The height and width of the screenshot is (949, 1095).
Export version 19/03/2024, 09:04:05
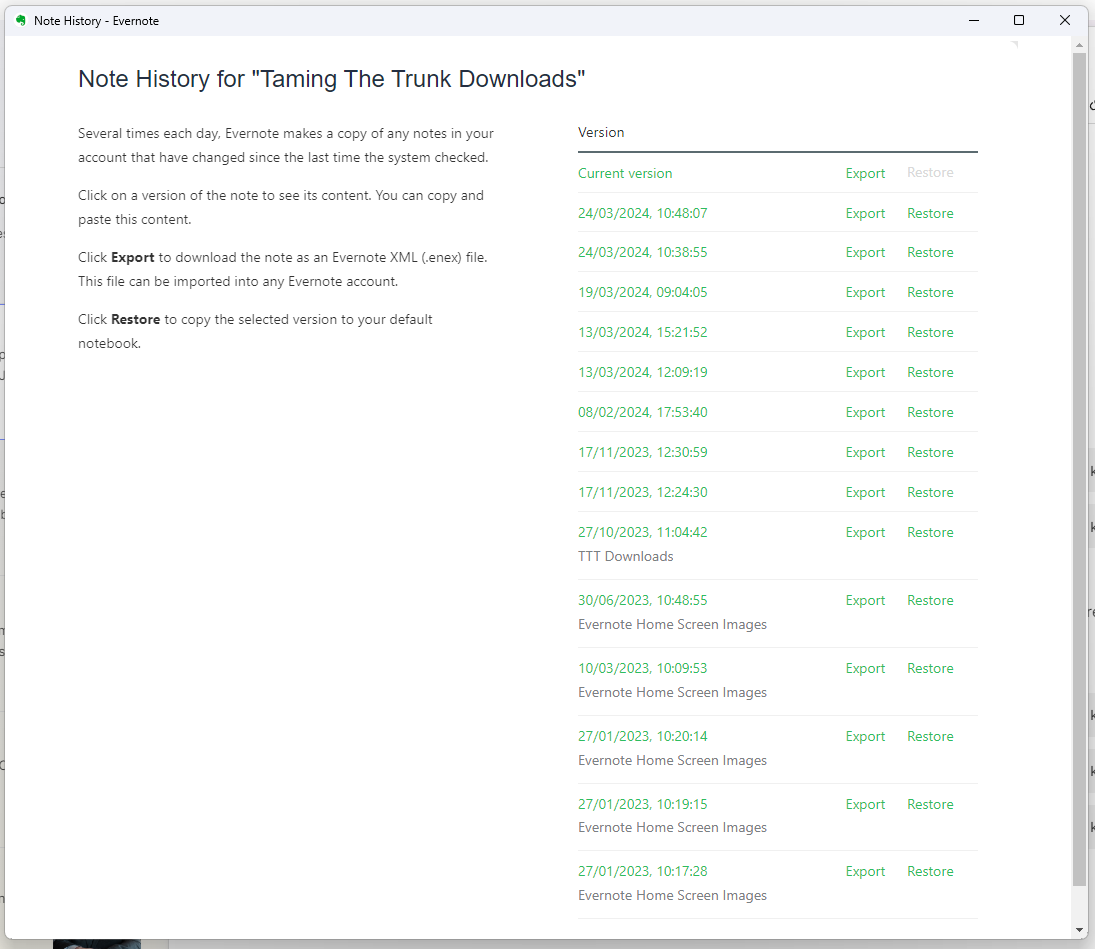(865, 292)
